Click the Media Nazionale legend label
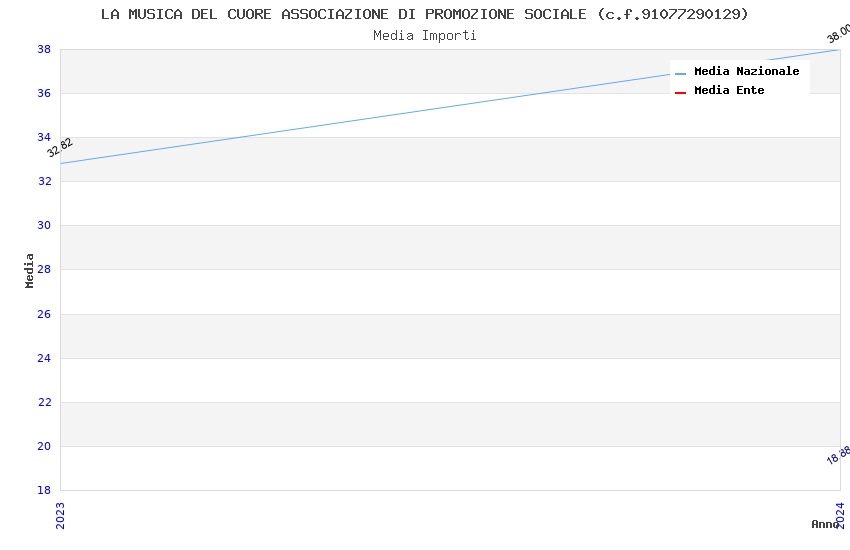This screenshot has height=550, width=850. [746, 72]
